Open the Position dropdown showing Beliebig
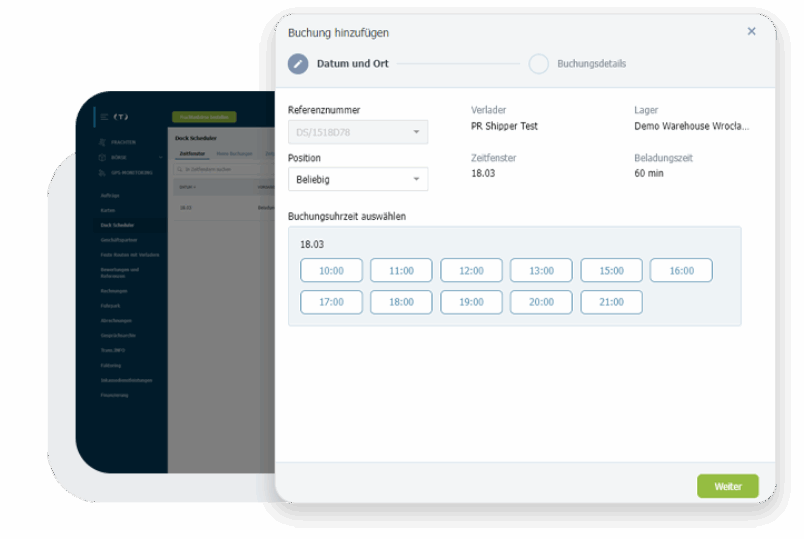This screenshot has height=539, width=804. coord(357,180)
